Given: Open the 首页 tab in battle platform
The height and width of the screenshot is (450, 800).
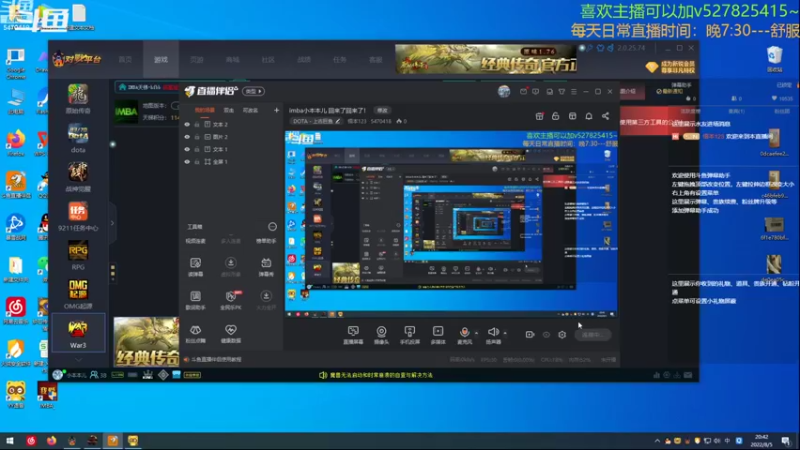Looking at the screenshot, I should coord(125,60).
